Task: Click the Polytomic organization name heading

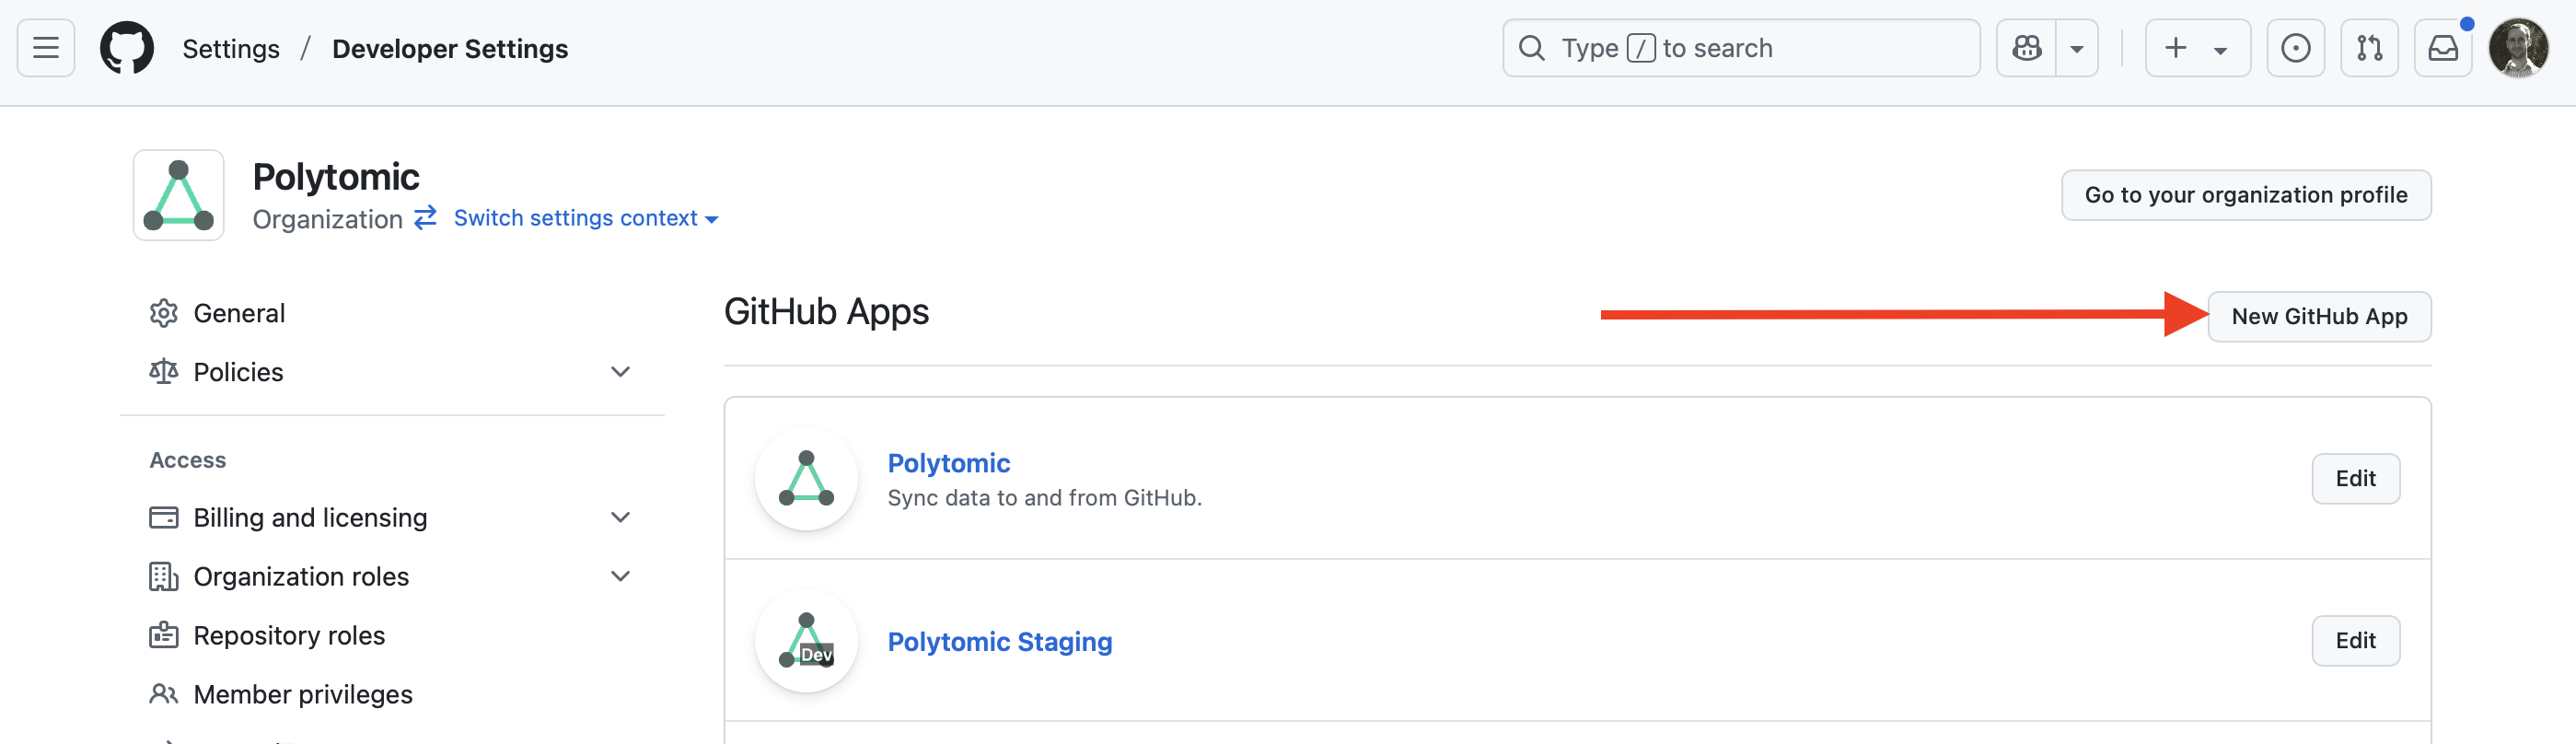Action: pos(336,177)
